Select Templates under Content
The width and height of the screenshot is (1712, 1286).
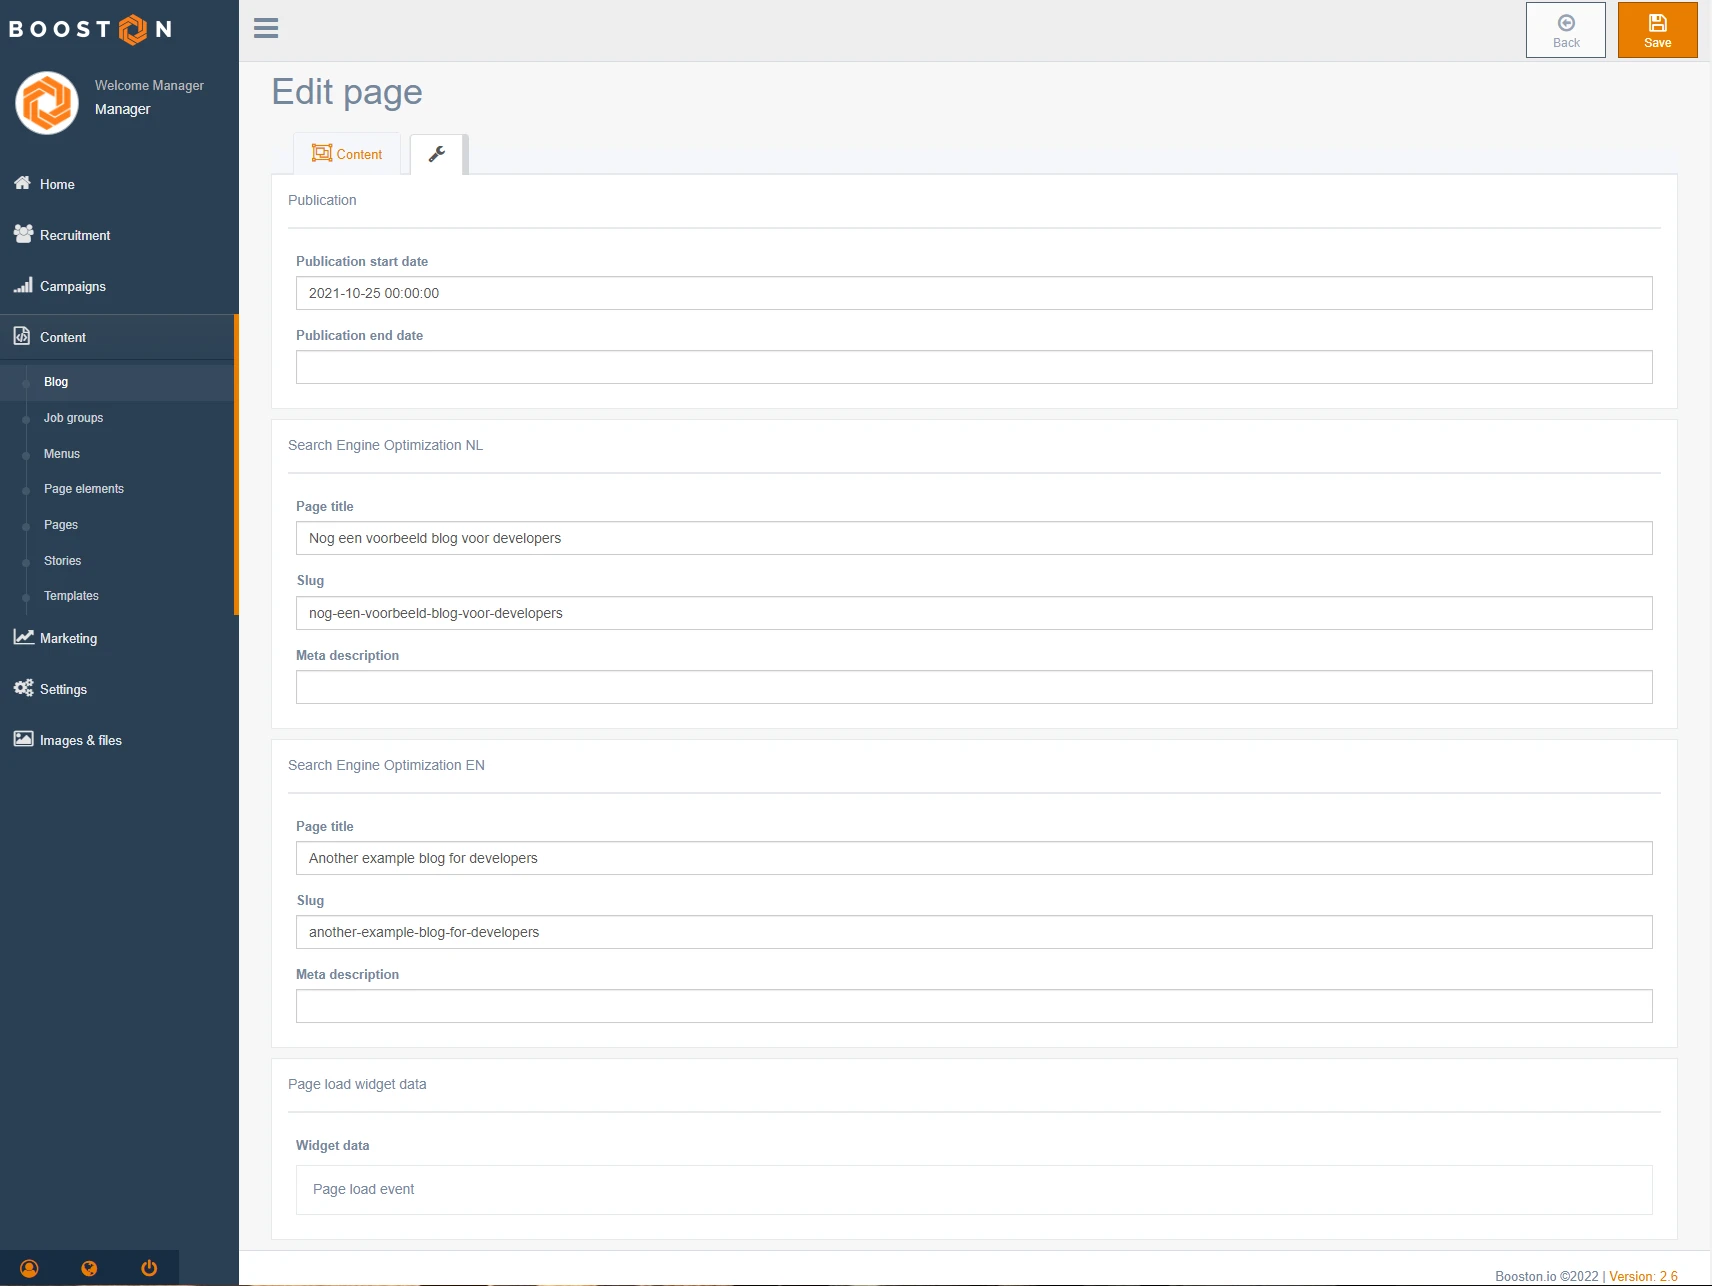tap(71, 596)
